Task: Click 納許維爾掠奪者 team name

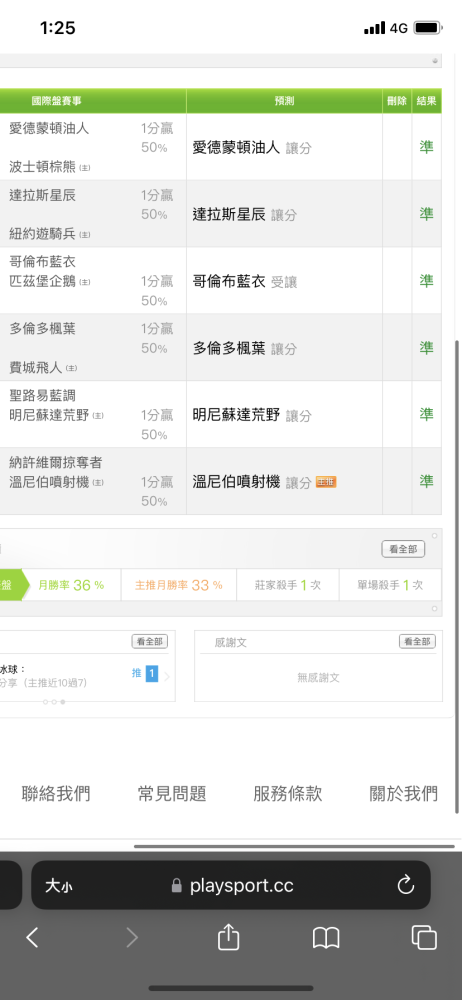Action: point(56,463)
